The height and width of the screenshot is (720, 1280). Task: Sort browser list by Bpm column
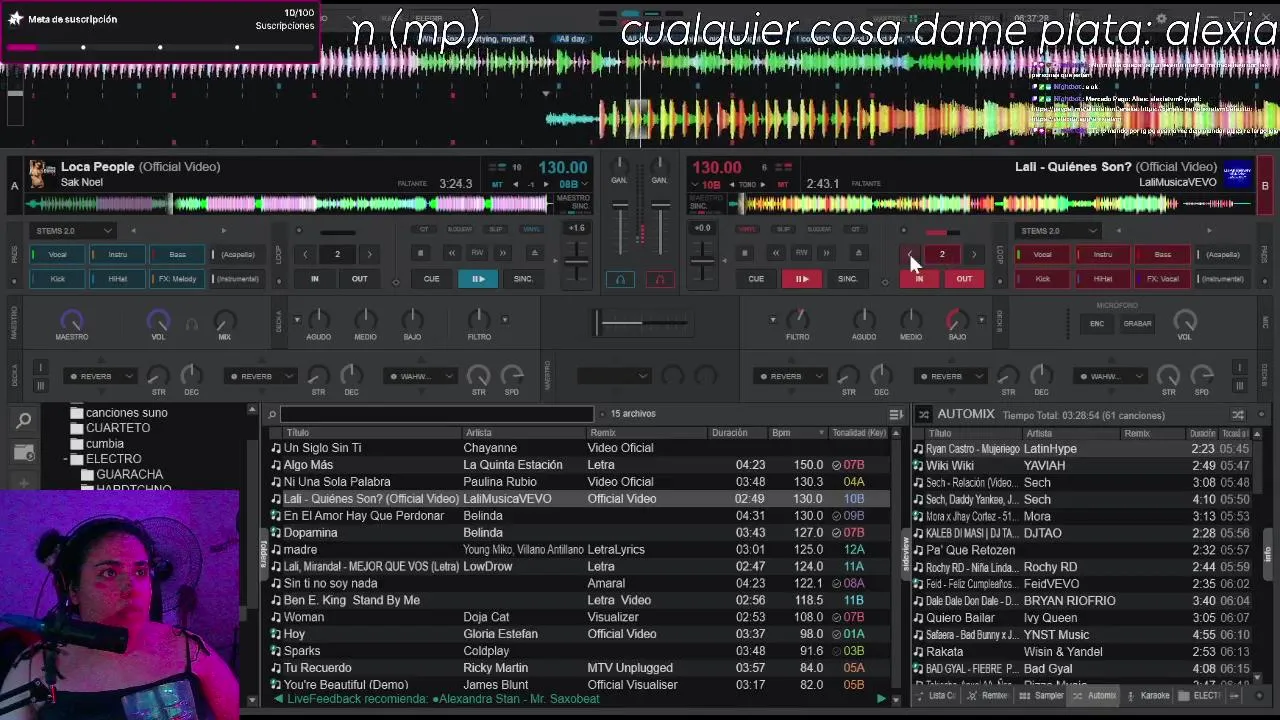797,433
